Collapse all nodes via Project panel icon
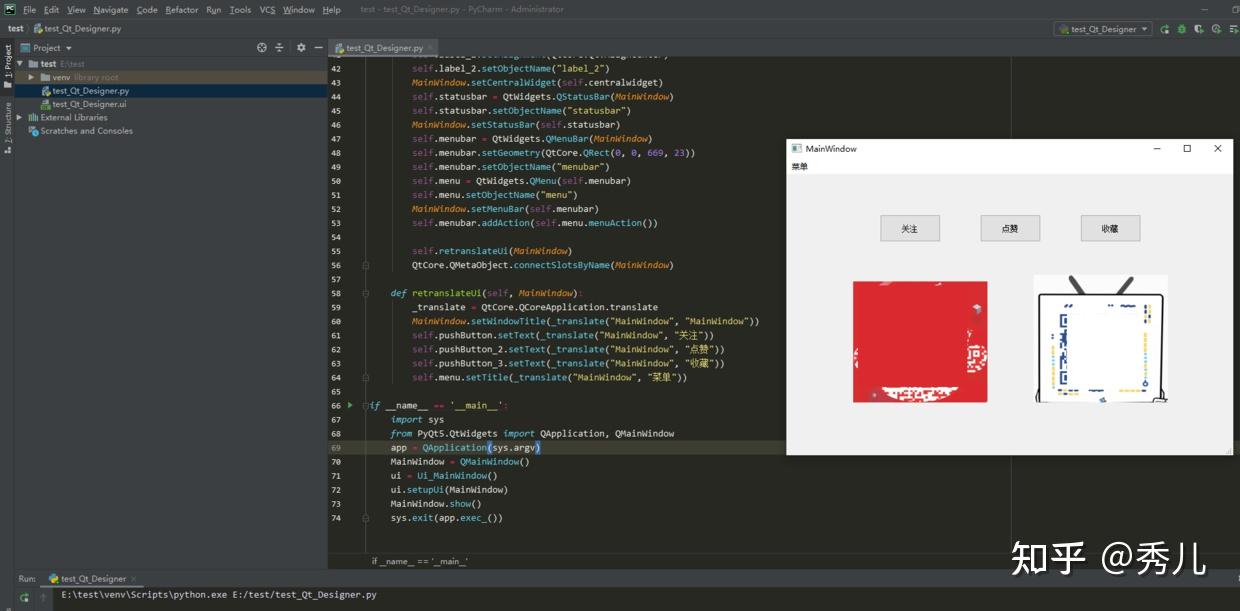1240x611 pixels. (279, 47)
